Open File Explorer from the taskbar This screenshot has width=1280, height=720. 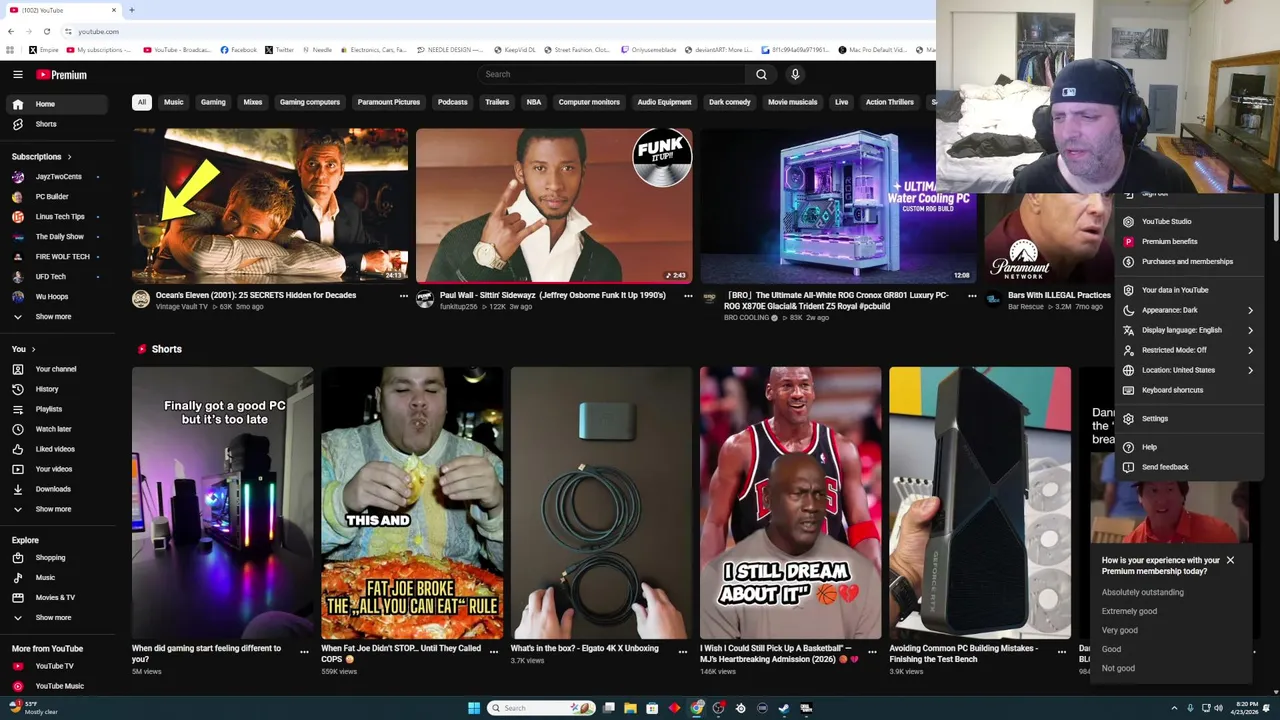tap(630, 708)
